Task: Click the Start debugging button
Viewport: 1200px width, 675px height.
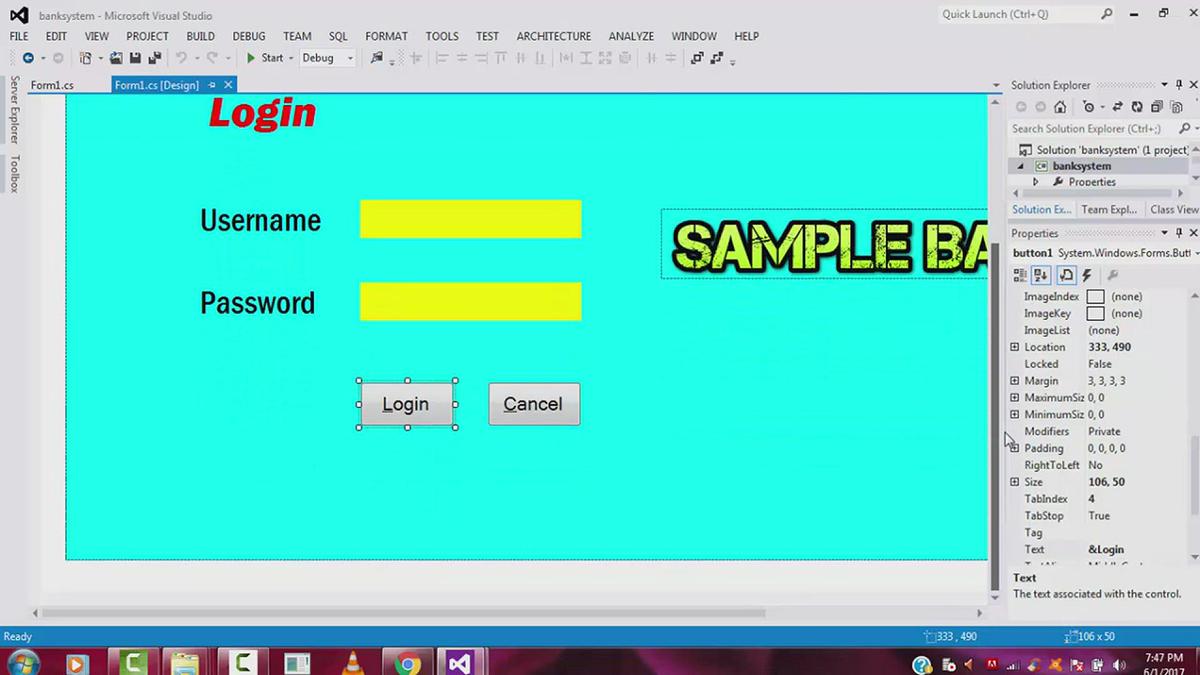Action: pyautogui.click(x=266, y=58)
